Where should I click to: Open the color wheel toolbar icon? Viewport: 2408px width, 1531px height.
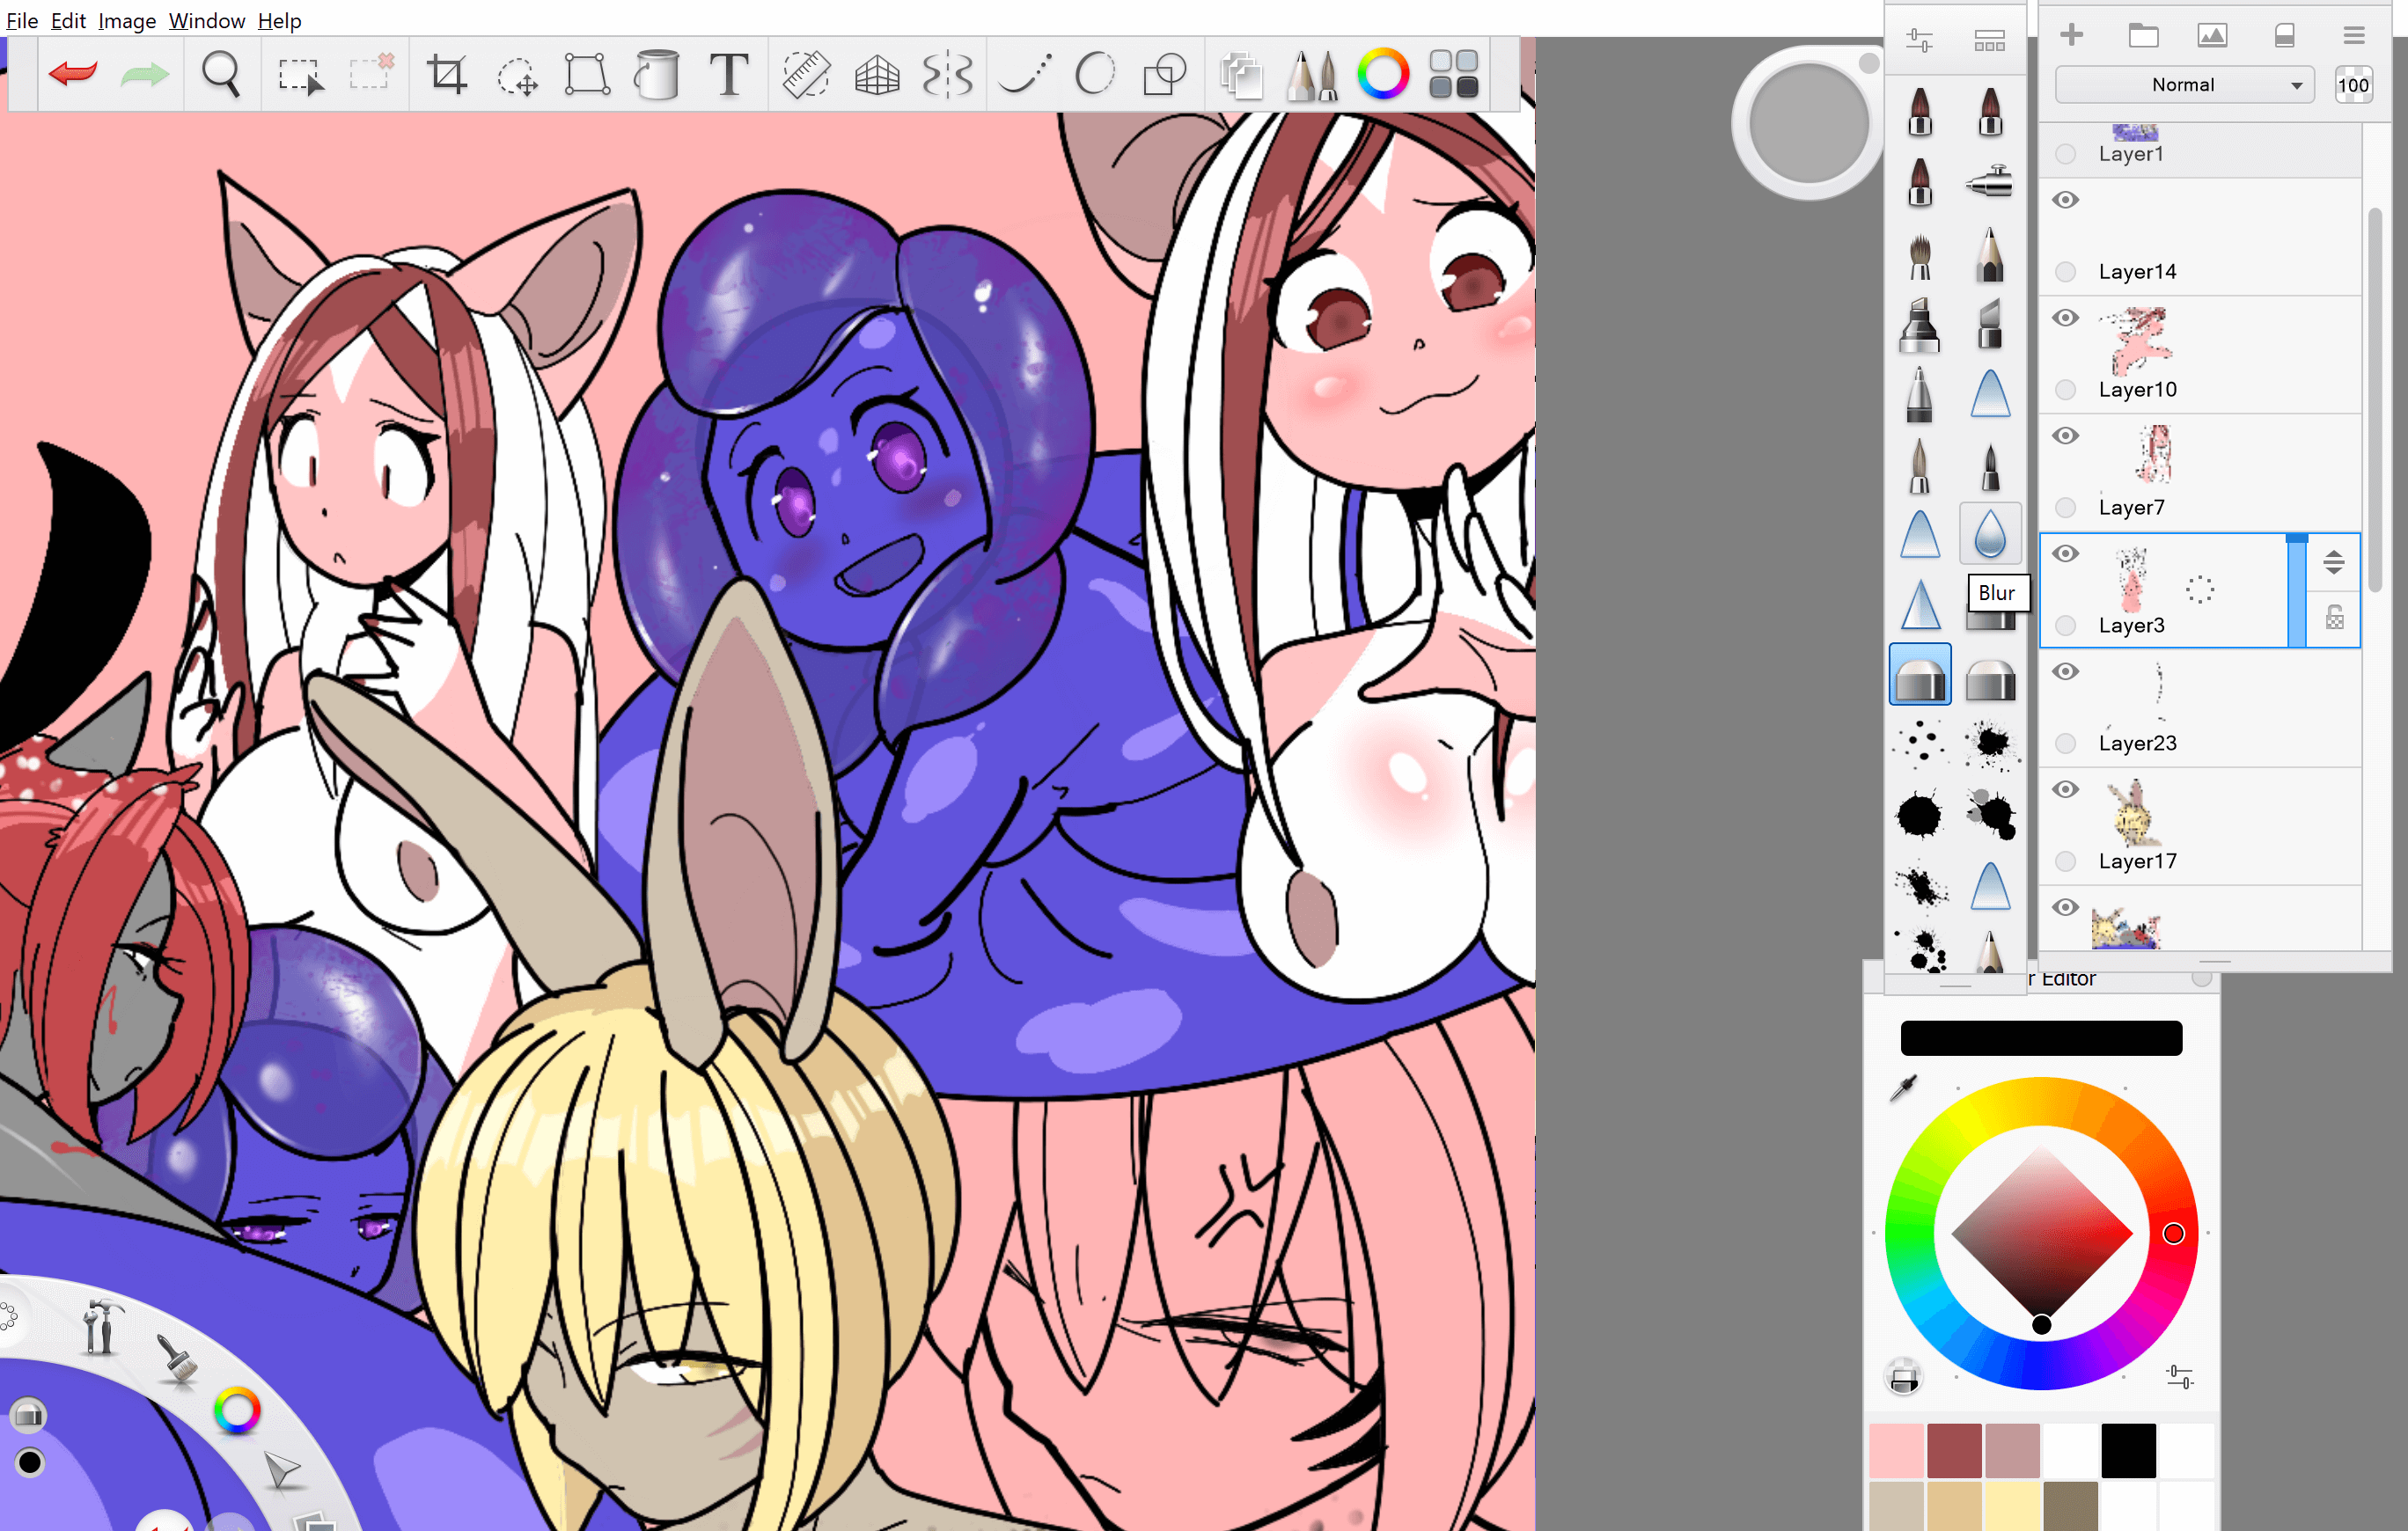tap(1383, 74)
